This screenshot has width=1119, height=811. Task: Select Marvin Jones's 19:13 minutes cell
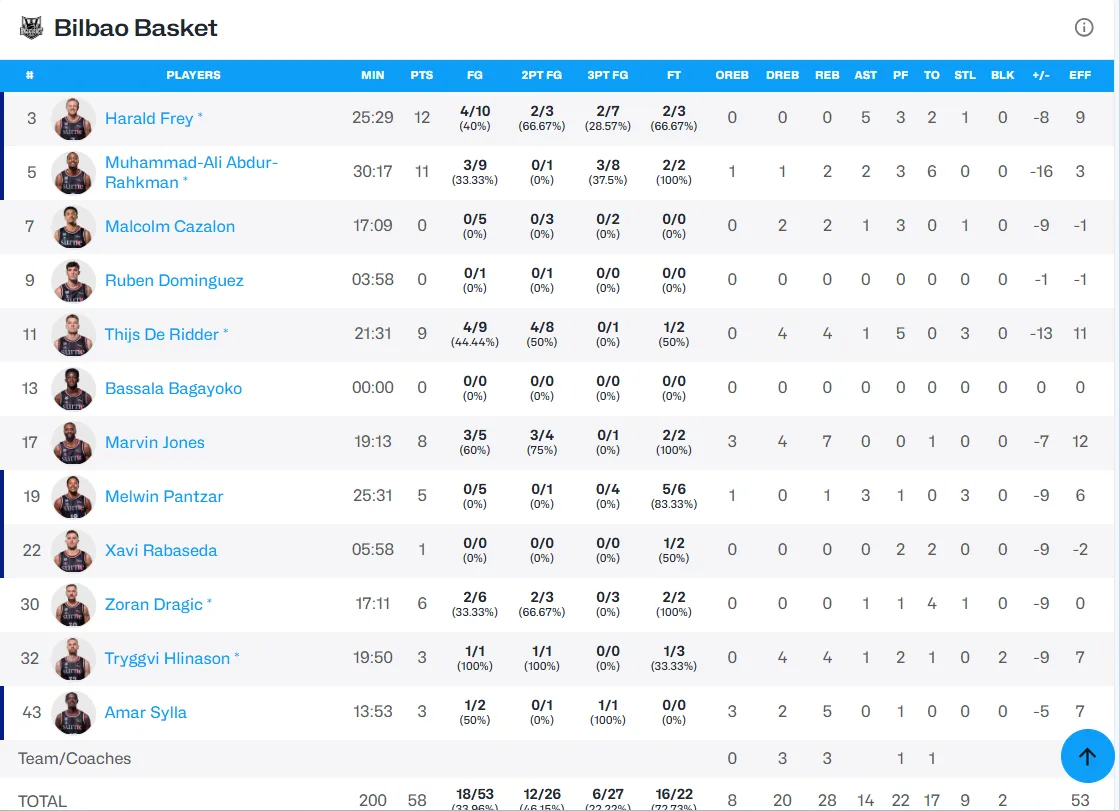(x=373, y=442)
